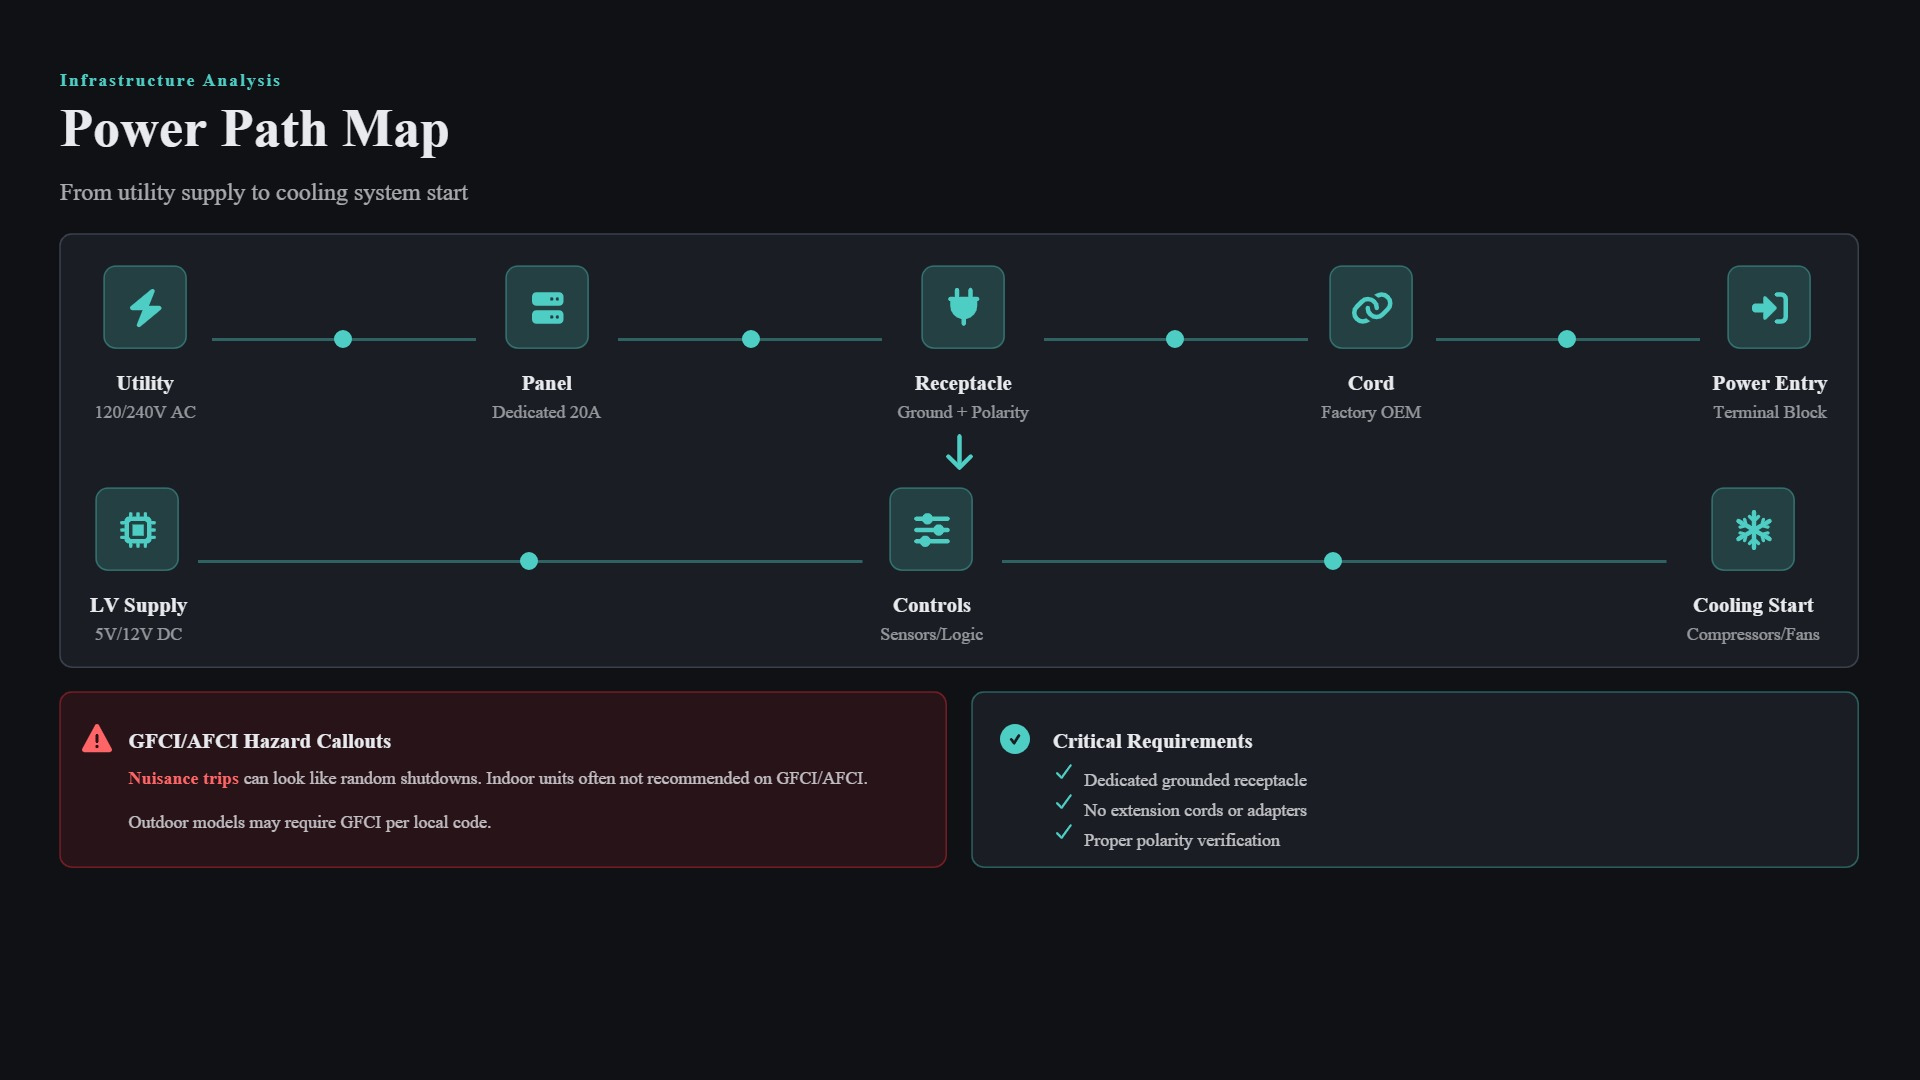Click checkmark beside Dedicated grounded receptacle

[1064, 772]
